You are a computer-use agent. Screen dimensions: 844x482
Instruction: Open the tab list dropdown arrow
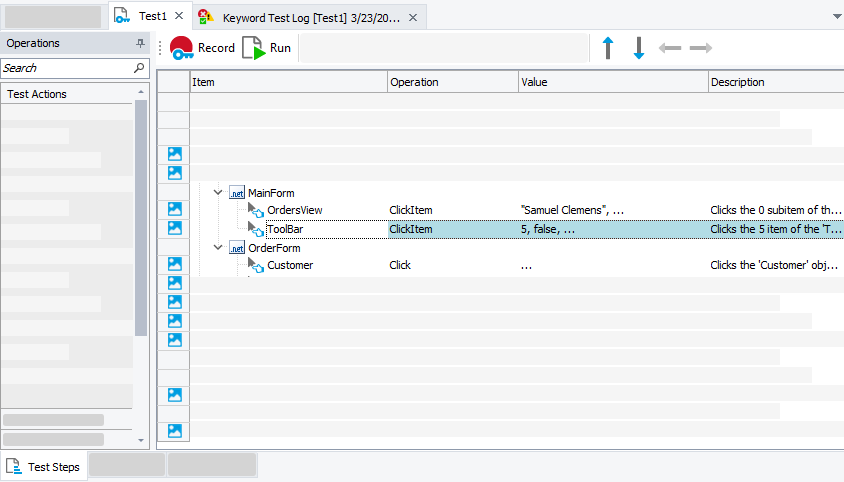click(836, 17)
